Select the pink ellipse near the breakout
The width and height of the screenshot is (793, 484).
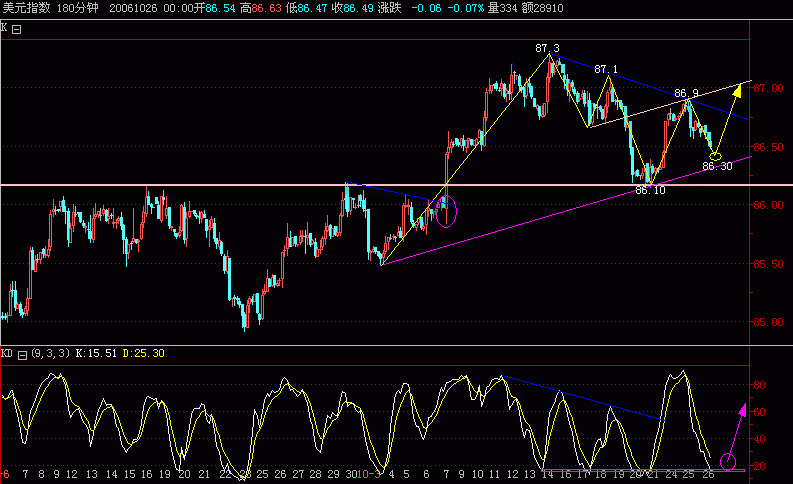coord(447,211)
